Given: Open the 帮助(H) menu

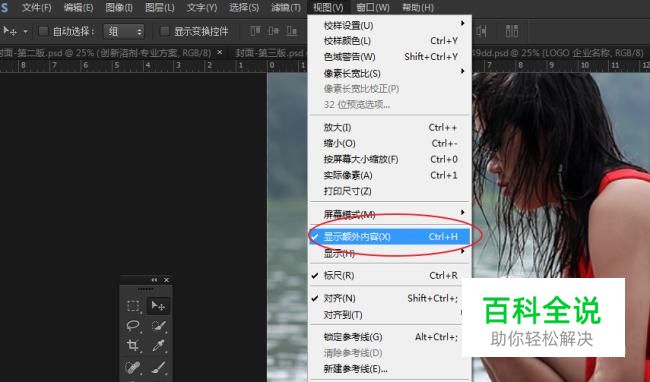Looking at the screenshot, I should 418,7.
